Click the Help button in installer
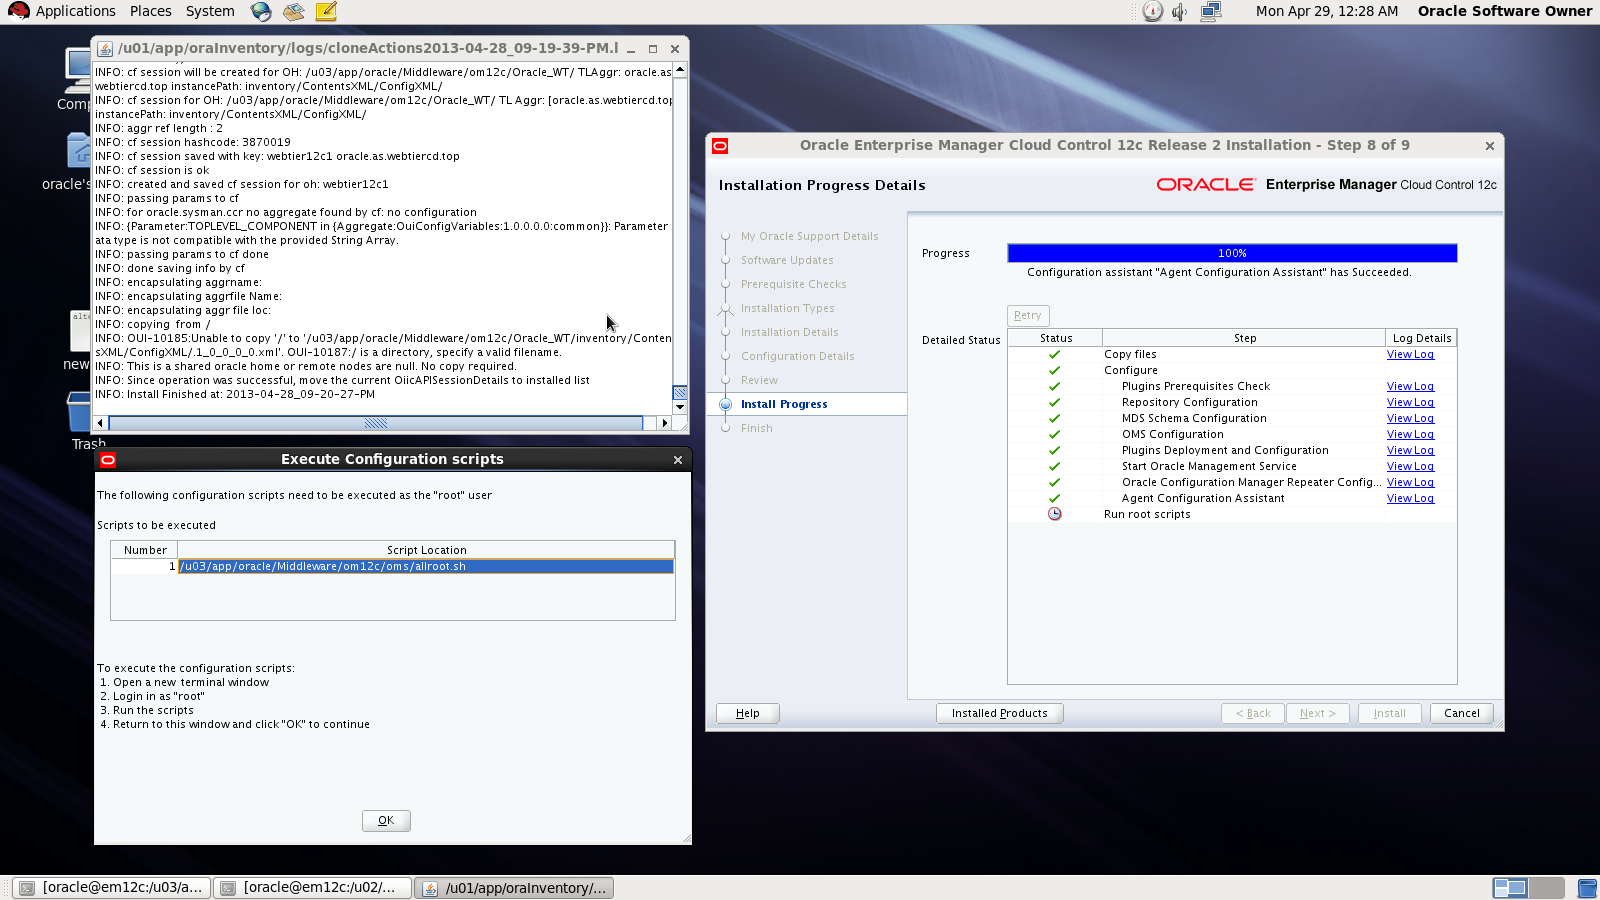This screenshot has height=900, width=1600. pyautogui.click(x=747, y=713)
